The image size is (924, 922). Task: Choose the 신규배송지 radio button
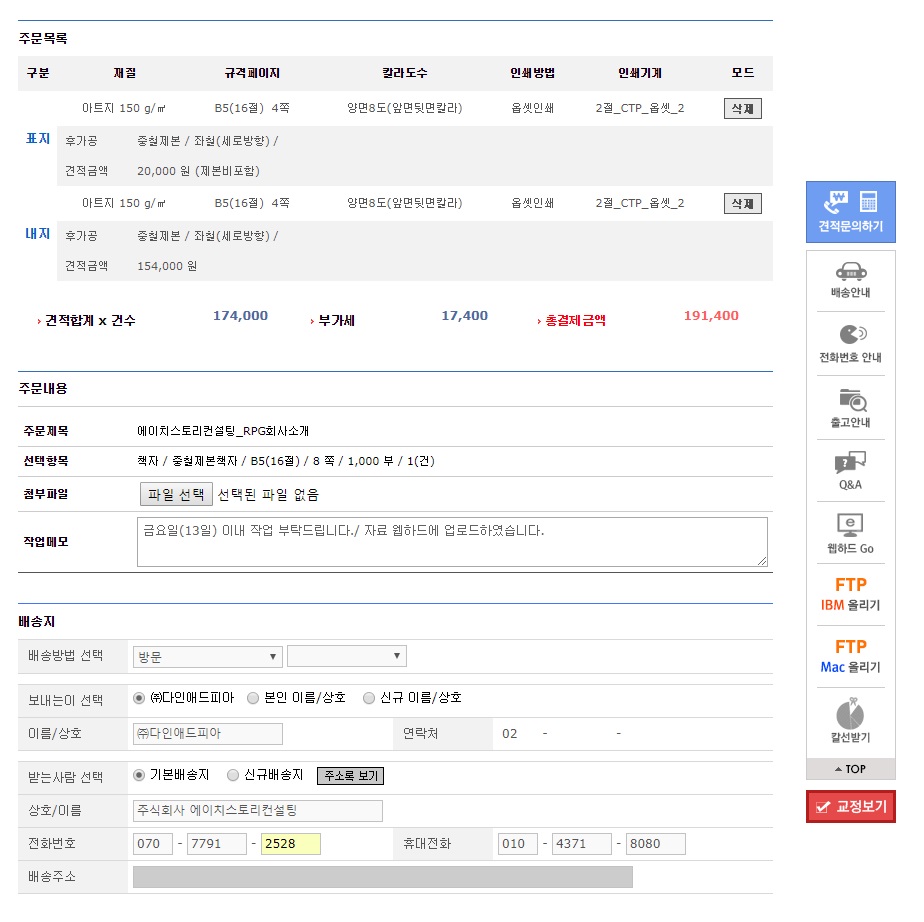pyautogui.click(x=233, y=775)
